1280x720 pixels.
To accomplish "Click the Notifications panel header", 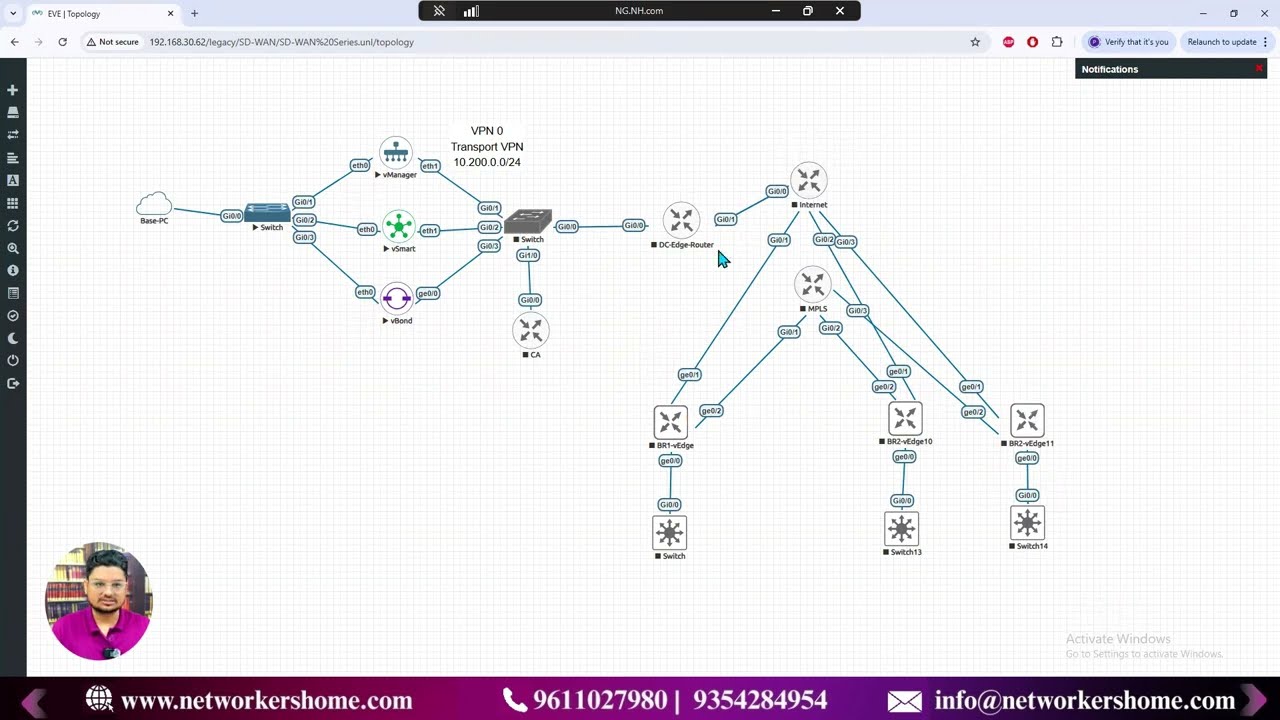I will (x=1171, y=69).
